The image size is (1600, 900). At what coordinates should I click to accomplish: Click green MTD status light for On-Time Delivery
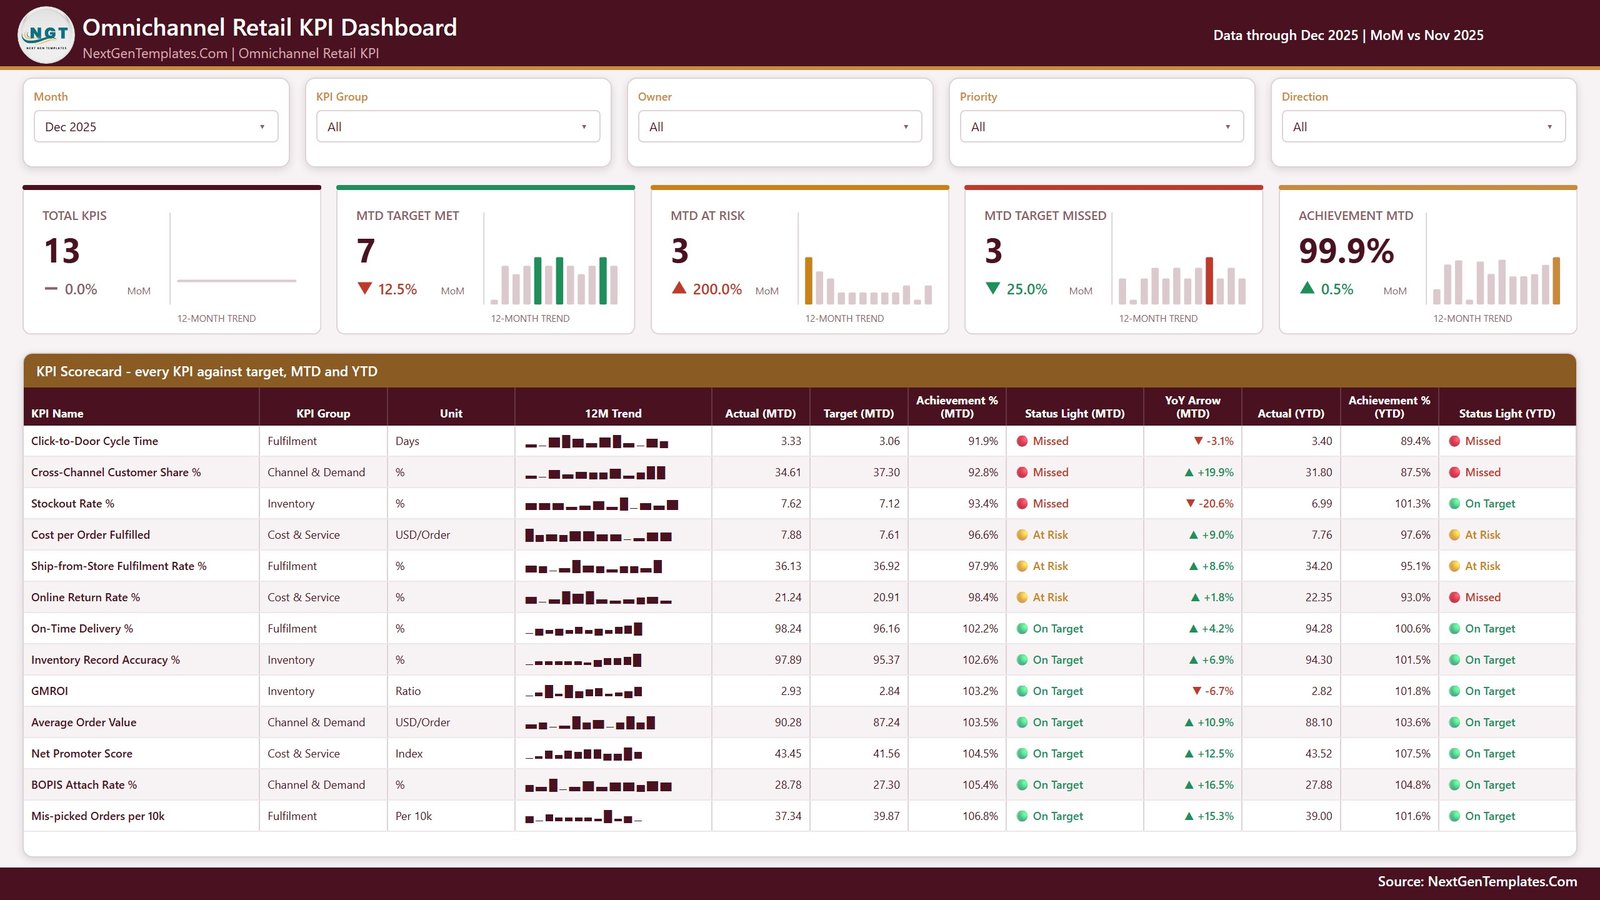pyautogui.click(x=1023, y=629)
